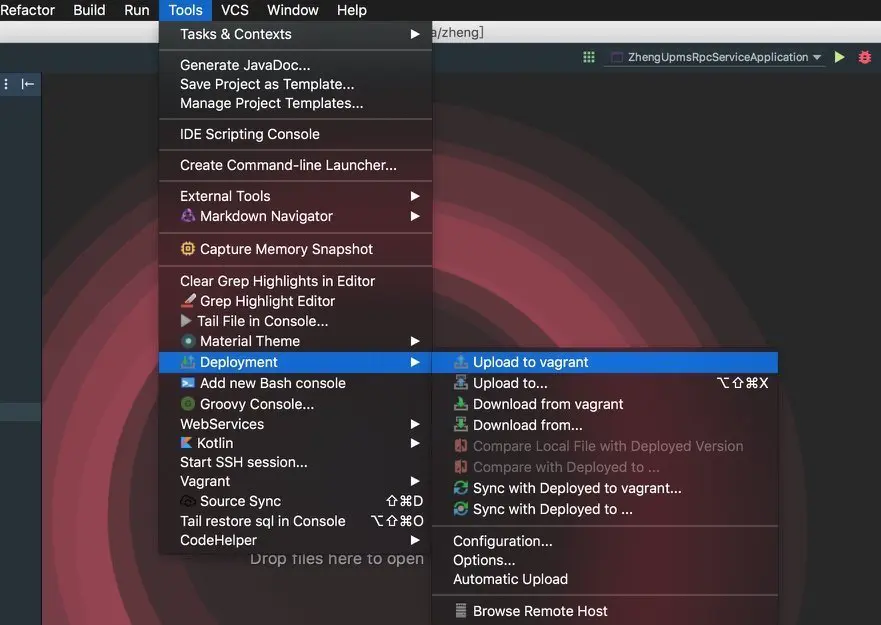The image size is (881, 625).
Task: Open the VCS menu
Action: coord(235,10)
